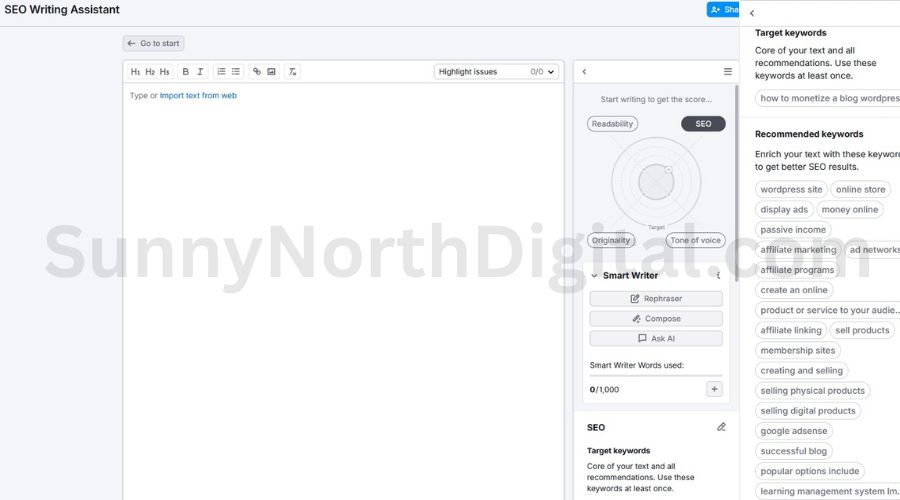Select the Readability score tab

(x=612, y=124)
